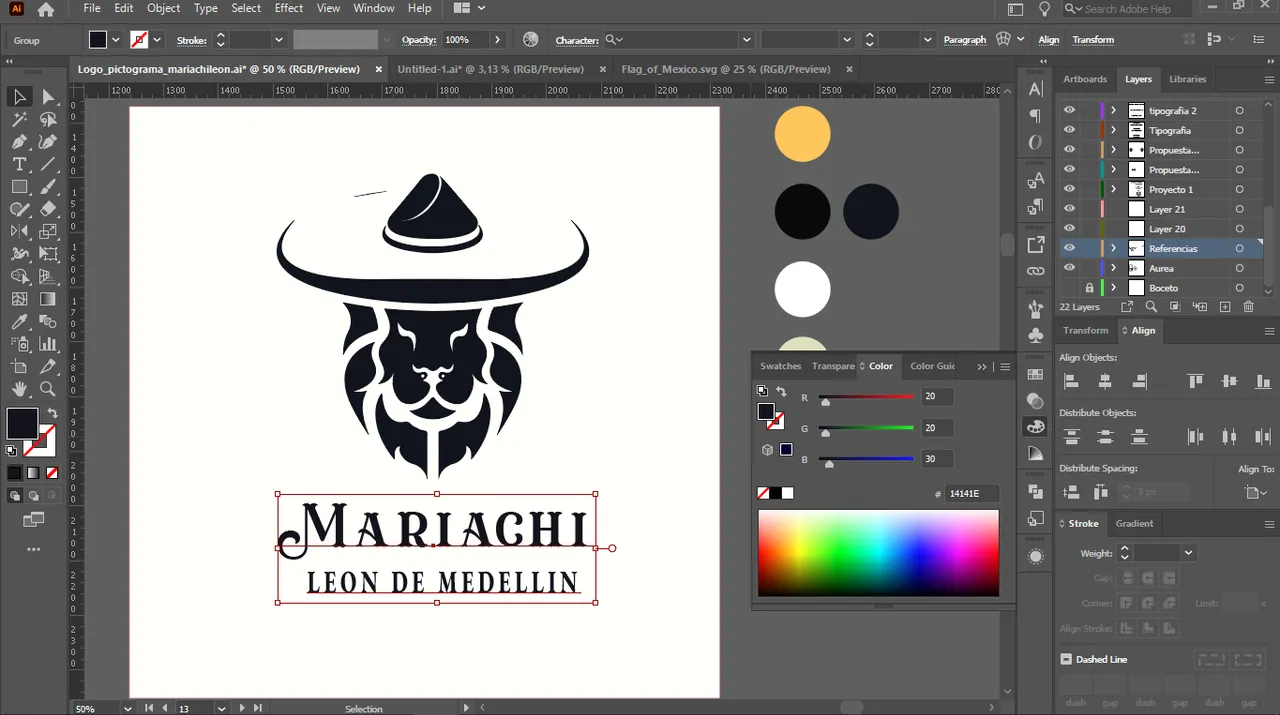Select the Zoom tool
The width and height of the screenshot is (1280, 715).
pos(47,389)
